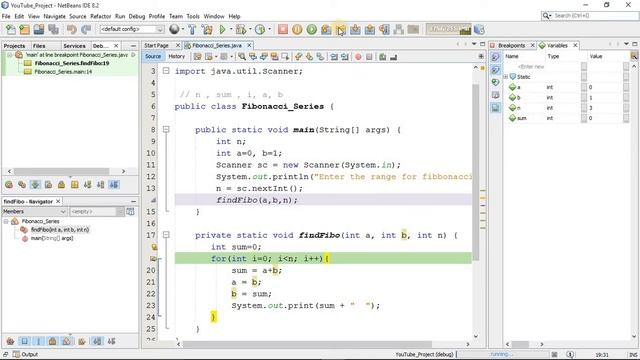Click the History button in editor toolbar
640x360 pixels.
tap(177, 56)
